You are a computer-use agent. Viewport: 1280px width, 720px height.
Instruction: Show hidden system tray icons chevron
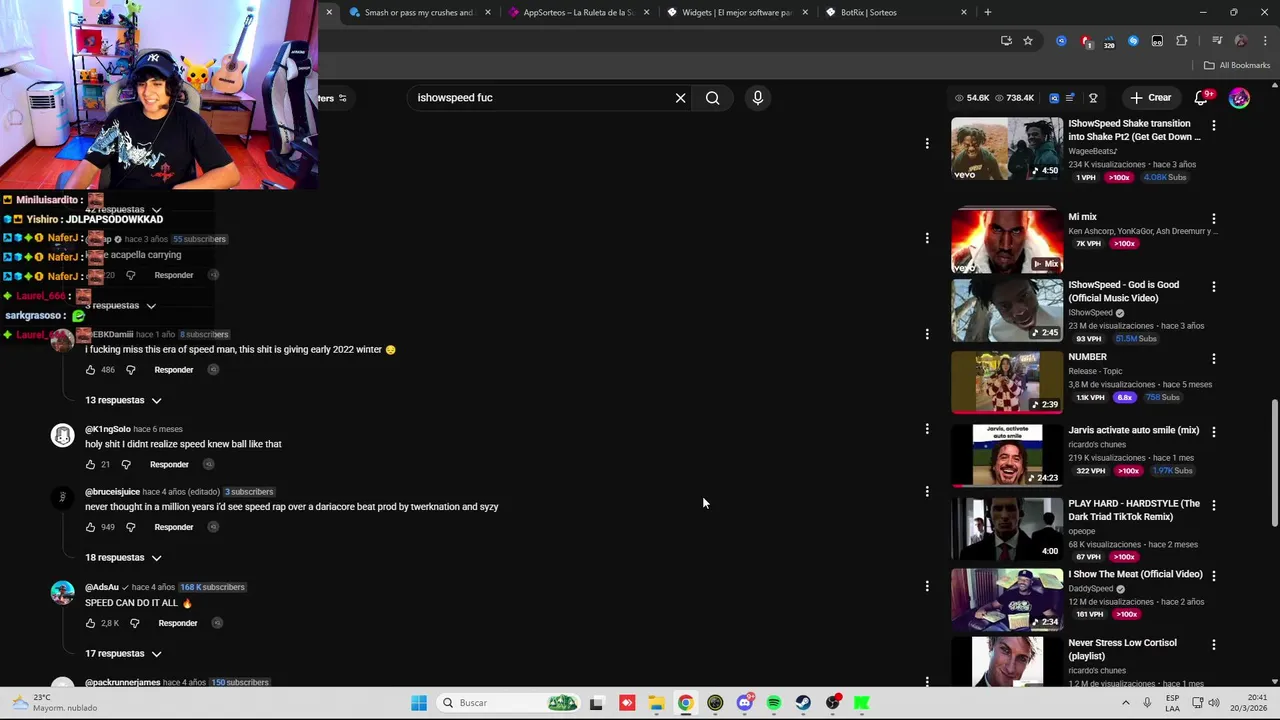pos(1125,703)
